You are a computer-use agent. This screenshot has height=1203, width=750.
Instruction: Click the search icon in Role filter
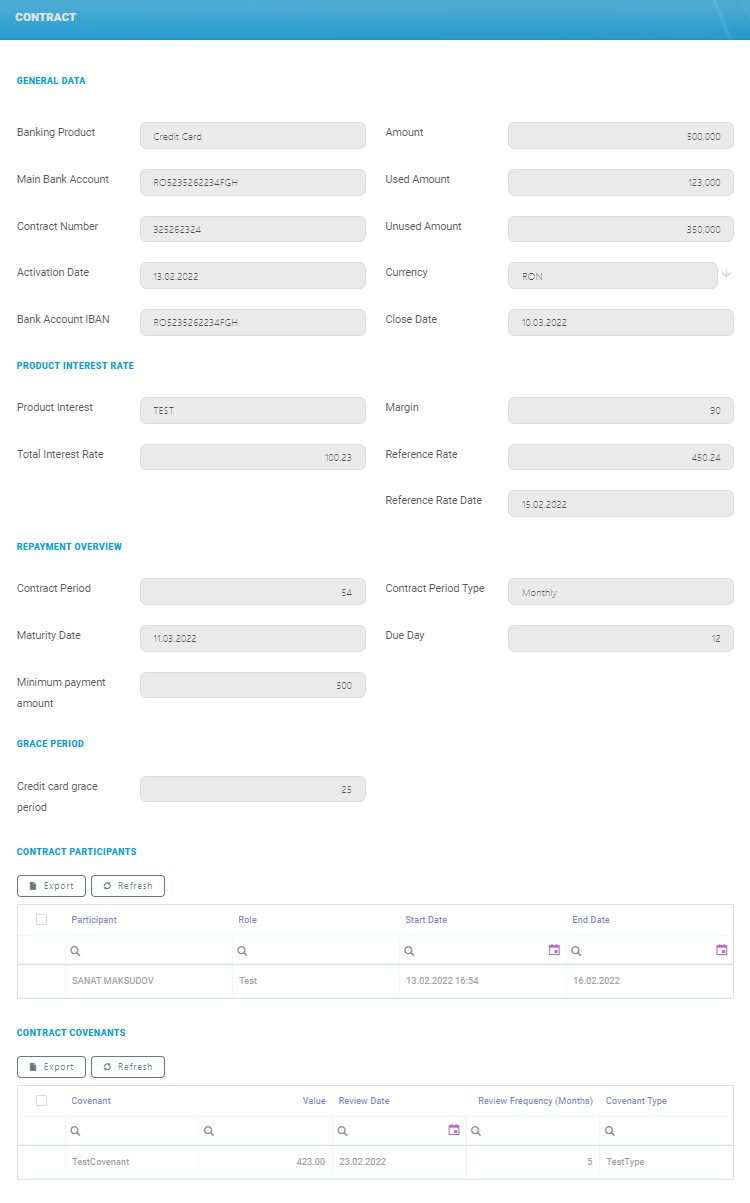[x=243, y=951]
